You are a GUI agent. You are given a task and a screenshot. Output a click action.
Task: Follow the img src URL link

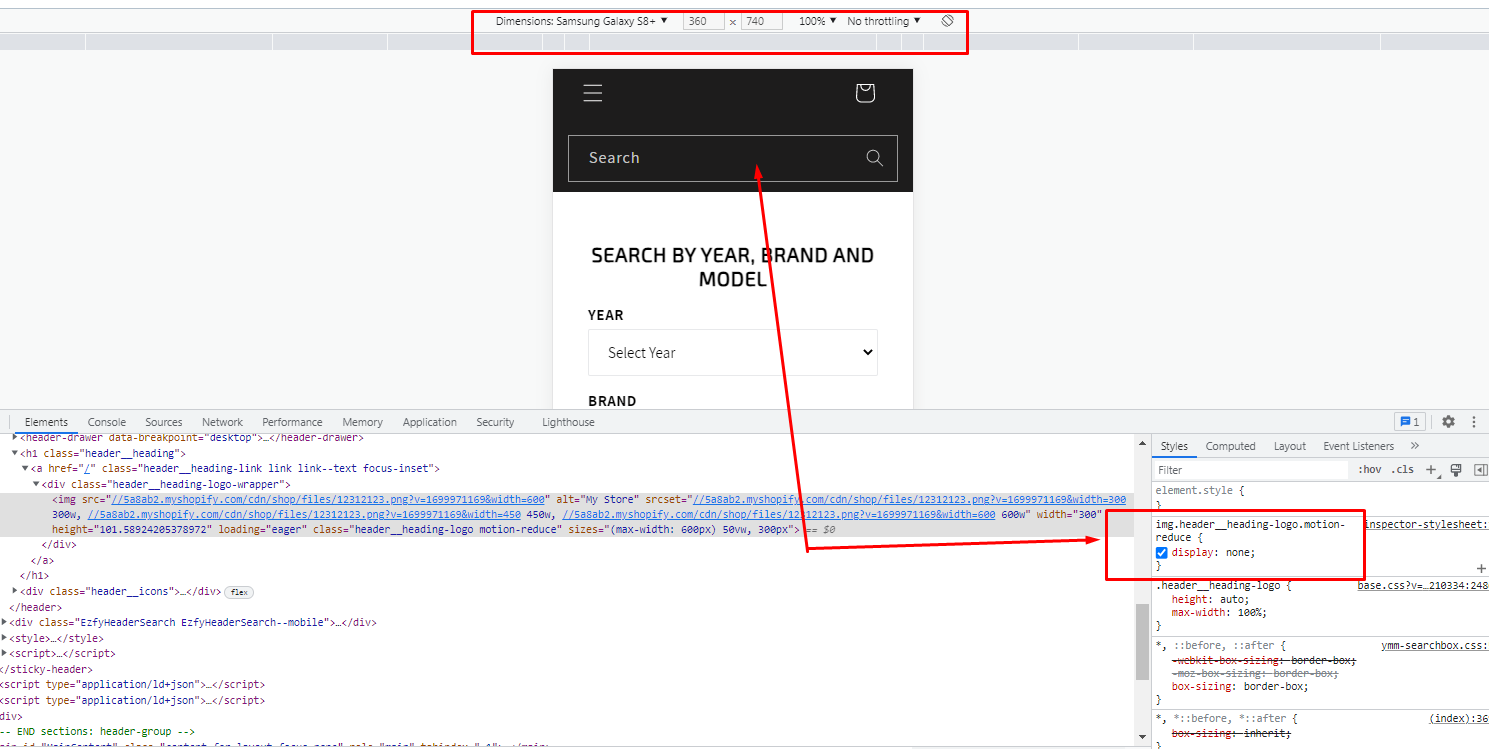pyautogui.click(x=330, y=499)
